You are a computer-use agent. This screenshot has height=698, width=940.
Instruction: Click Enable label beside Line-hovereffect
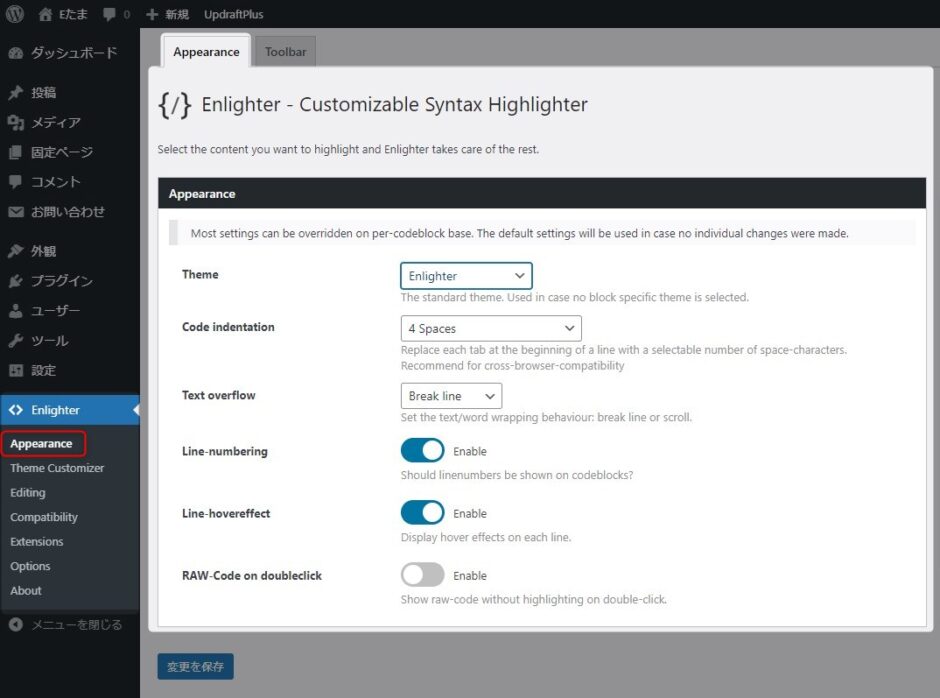coord(469,513)
